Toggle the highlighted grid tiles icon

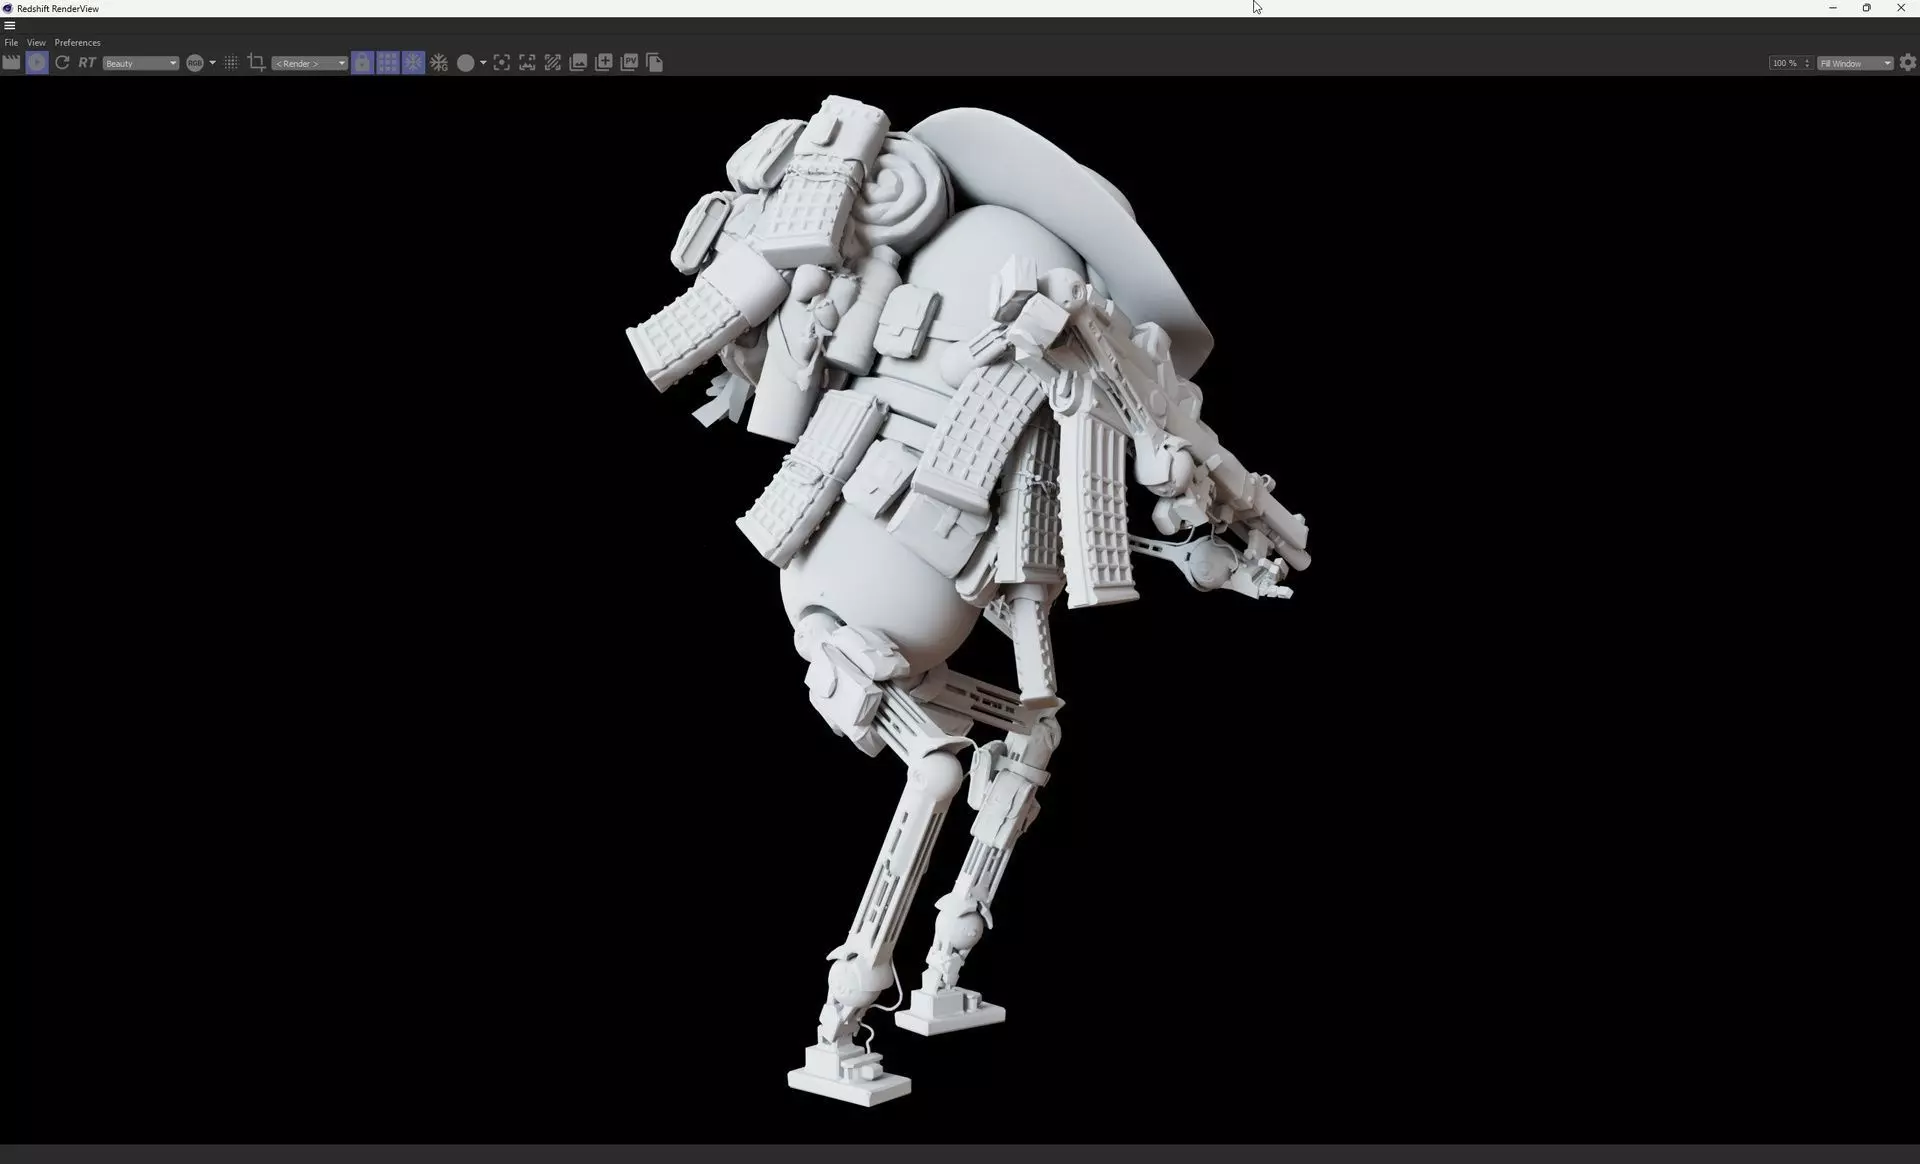388,63
